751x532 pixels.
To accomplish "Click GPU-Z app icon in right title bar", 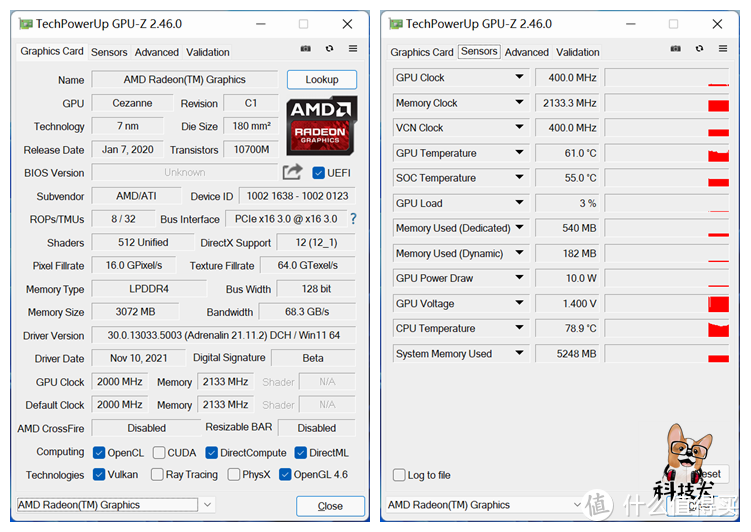I will pos(396,23).
